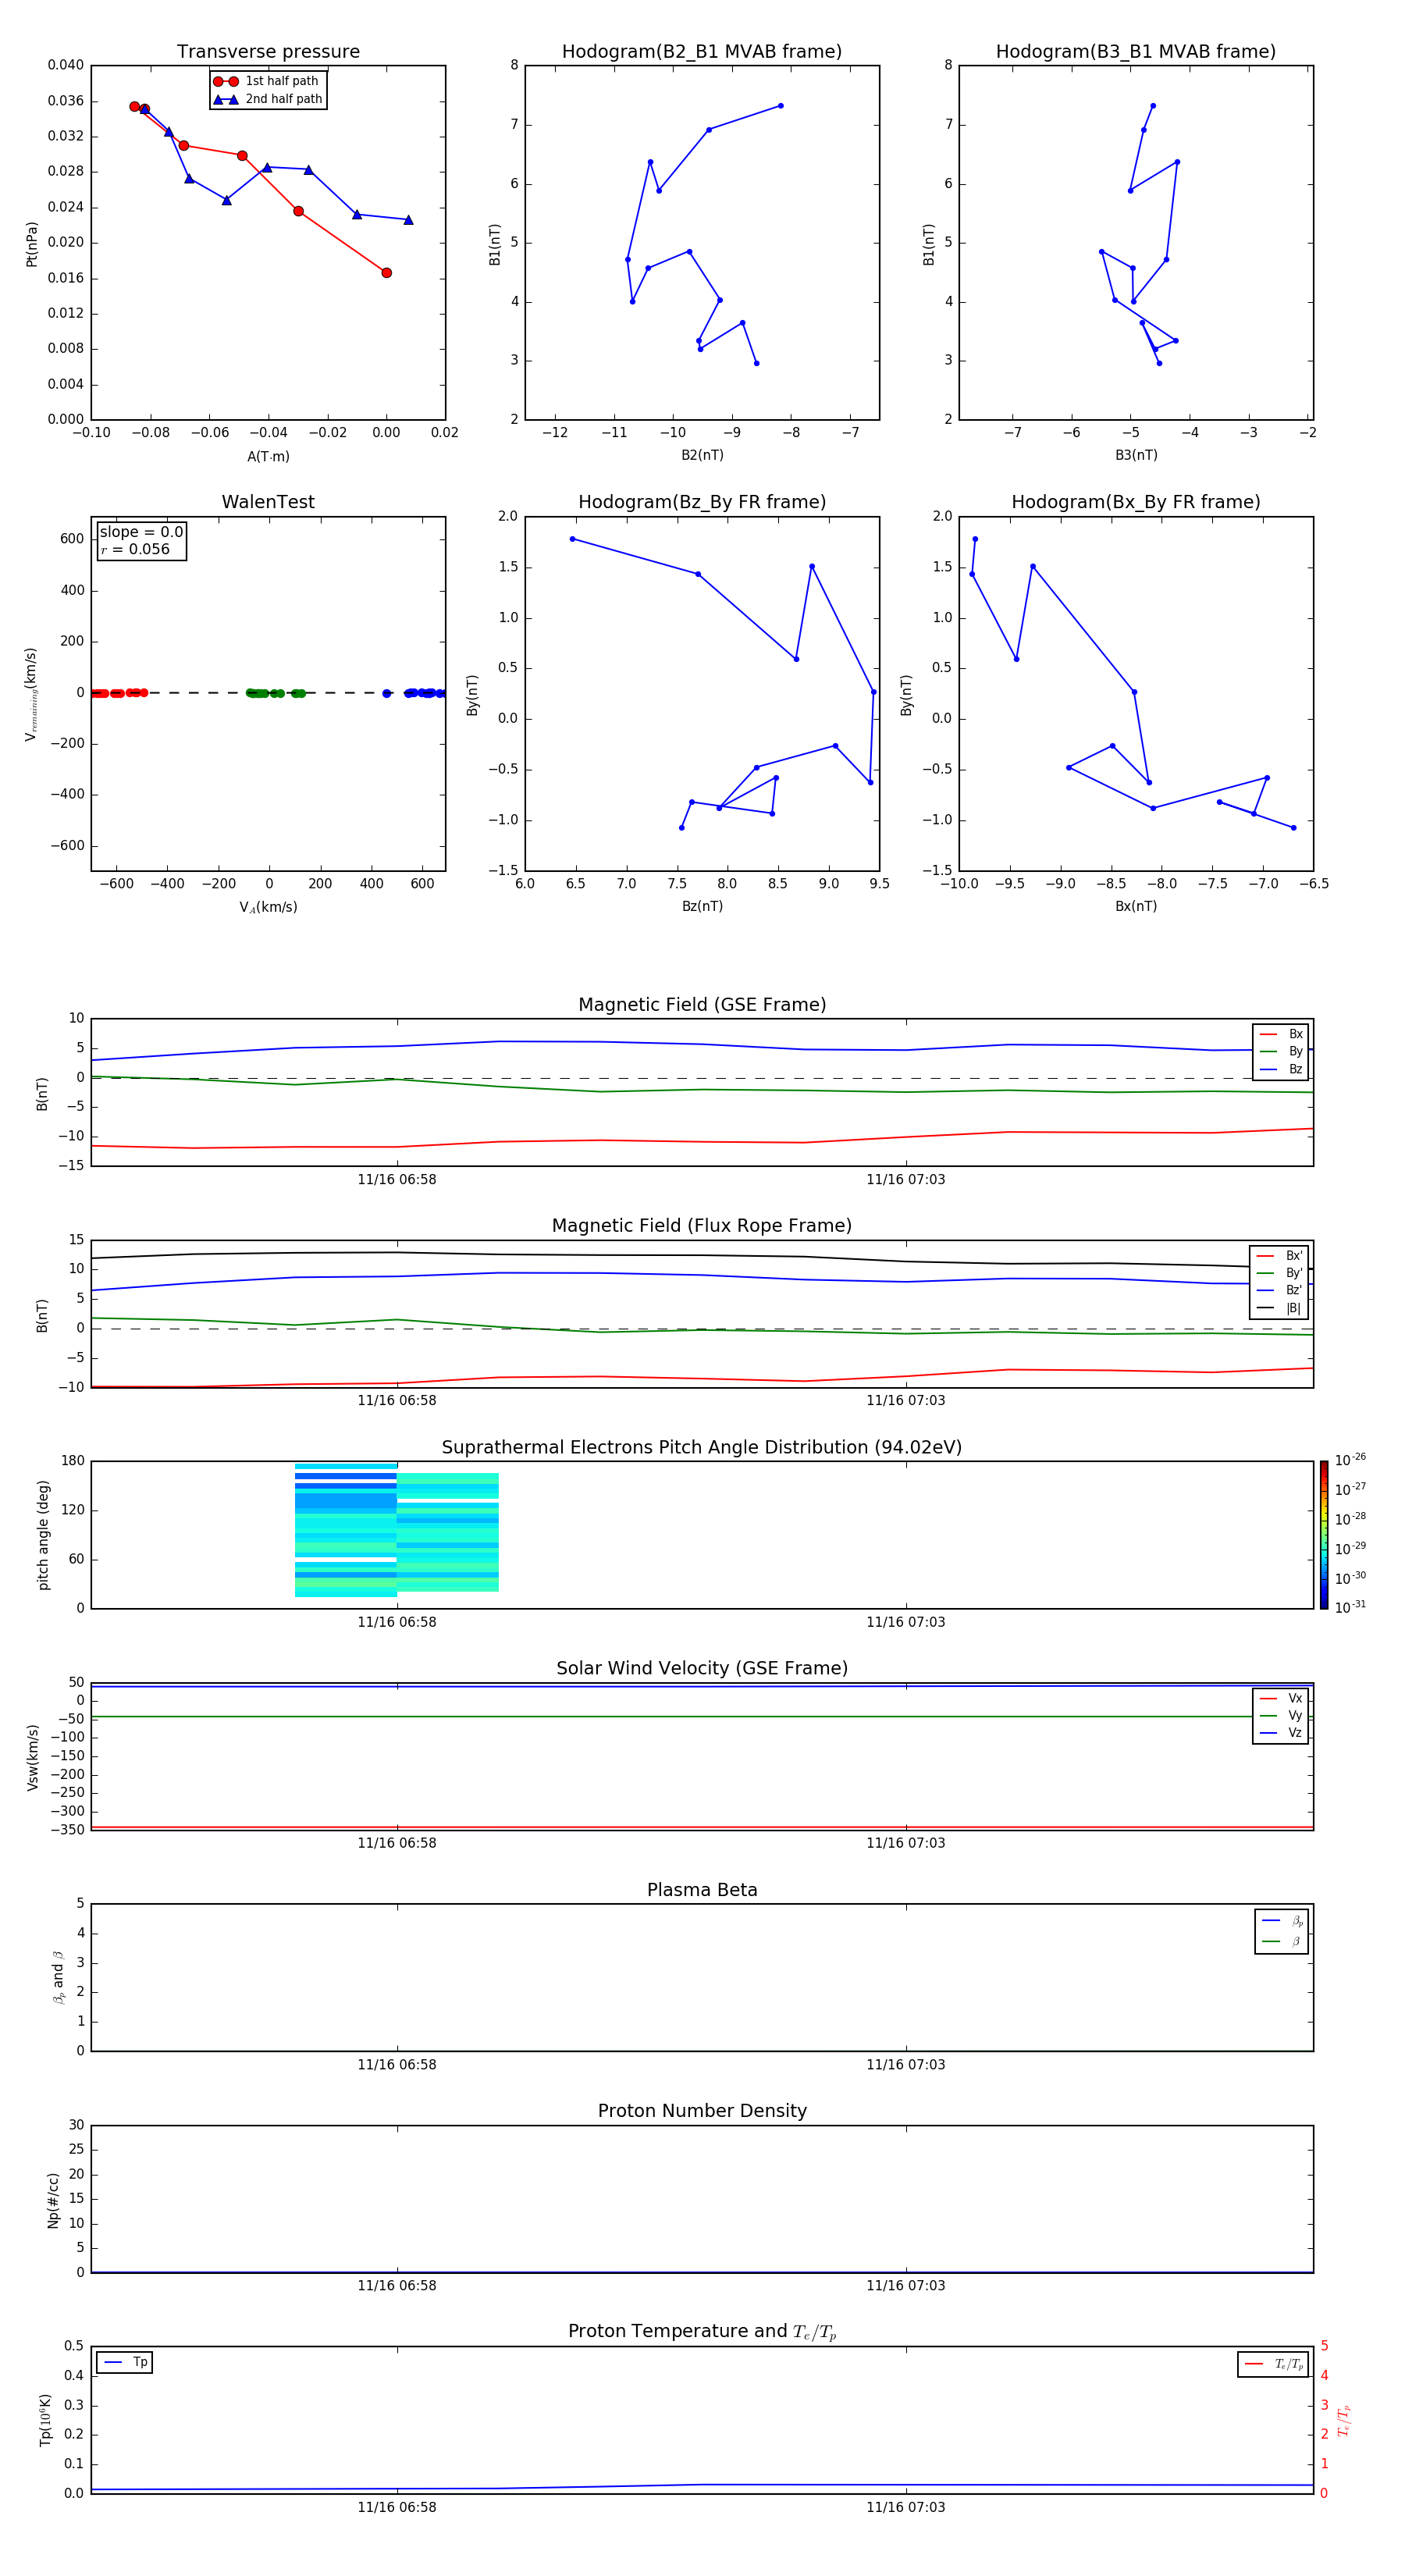Click the "WalenTest" plot title
The image size is (1405, 2576).
click(x=268, y=502)
